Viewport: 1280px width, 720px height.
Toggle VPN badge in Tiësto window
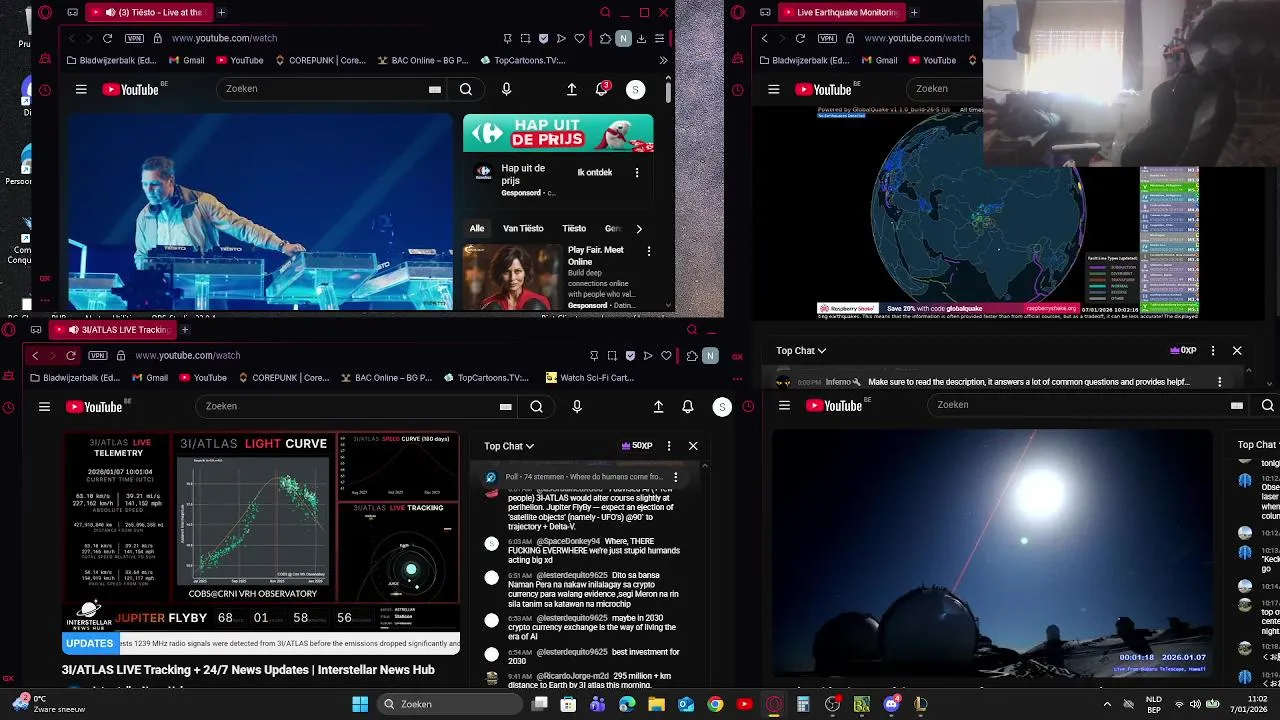pos(135,38)
